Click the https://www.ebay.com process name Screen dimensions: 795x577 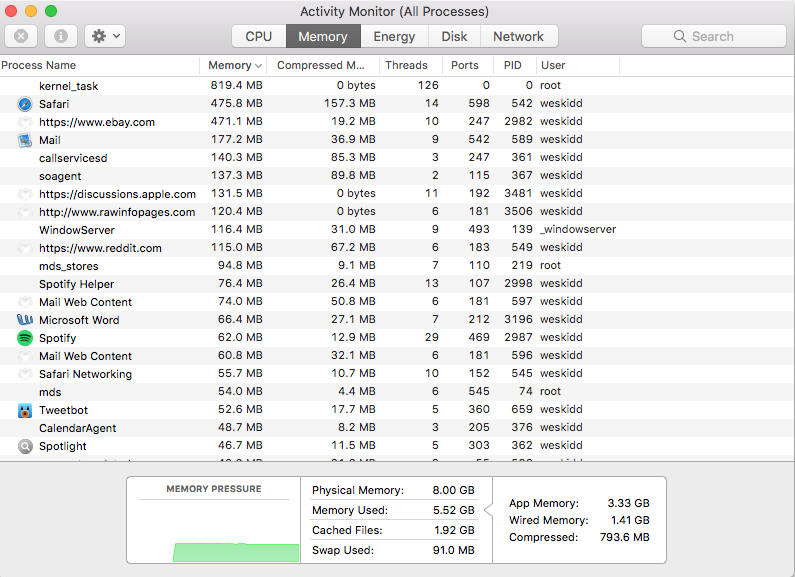(x=97, y=122)
